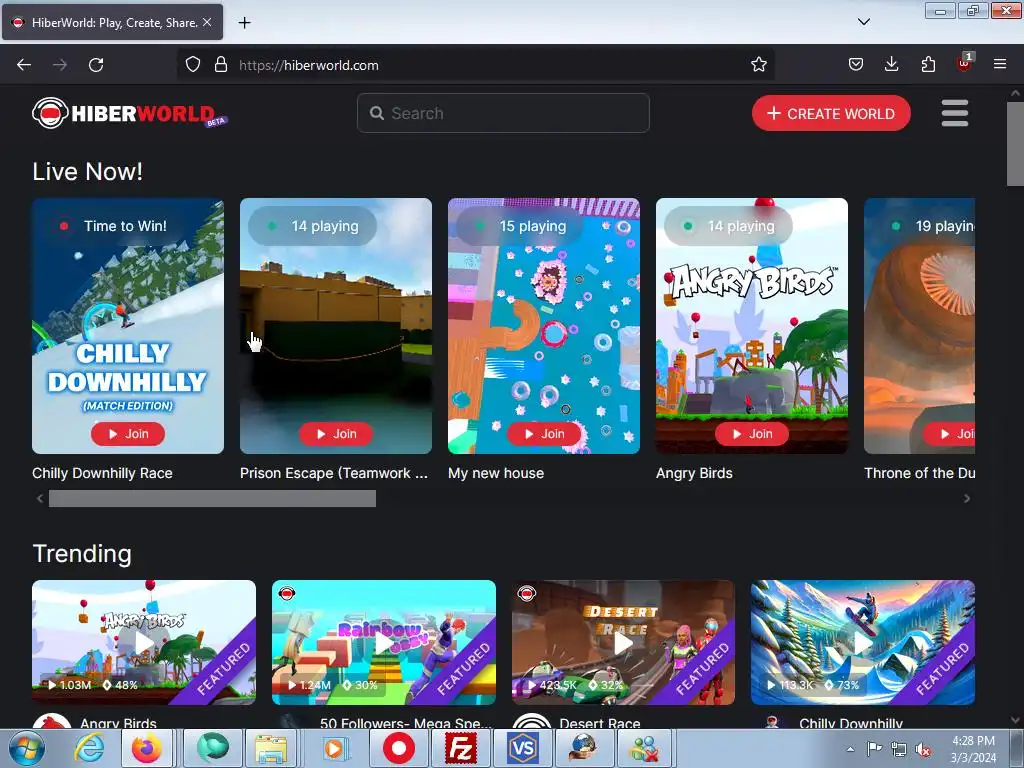Click the red record circle taskbar icon
The height and width of the screenshot is (768, 1024).
(x=398, y=748)
